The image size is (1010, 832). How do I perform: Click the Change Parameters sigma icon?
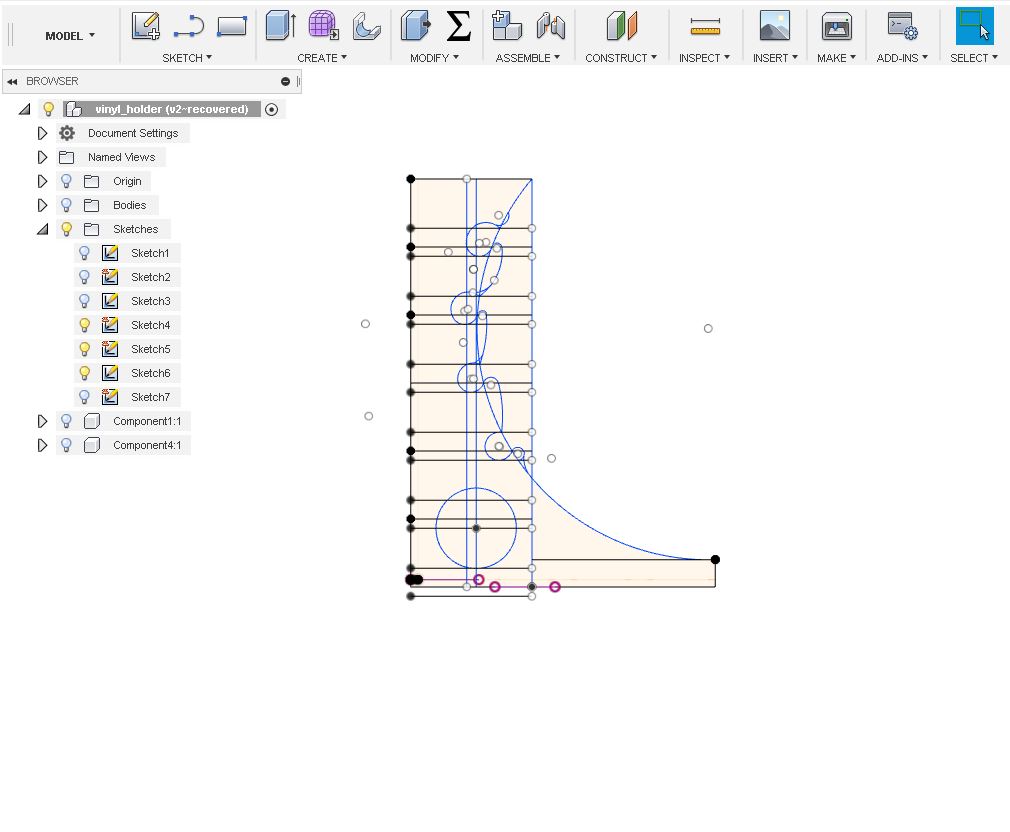[x=458, y=27]
